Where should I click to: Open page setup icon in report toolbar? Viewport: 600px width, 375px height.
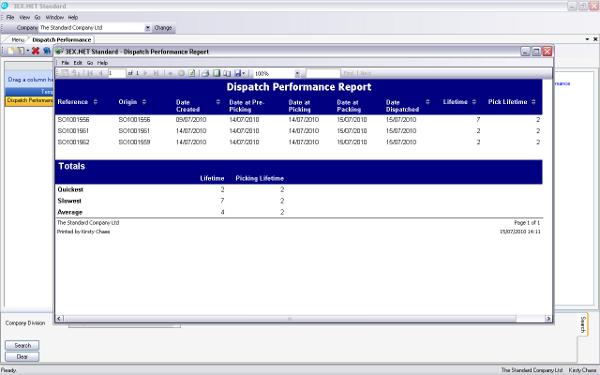(227, 73)
